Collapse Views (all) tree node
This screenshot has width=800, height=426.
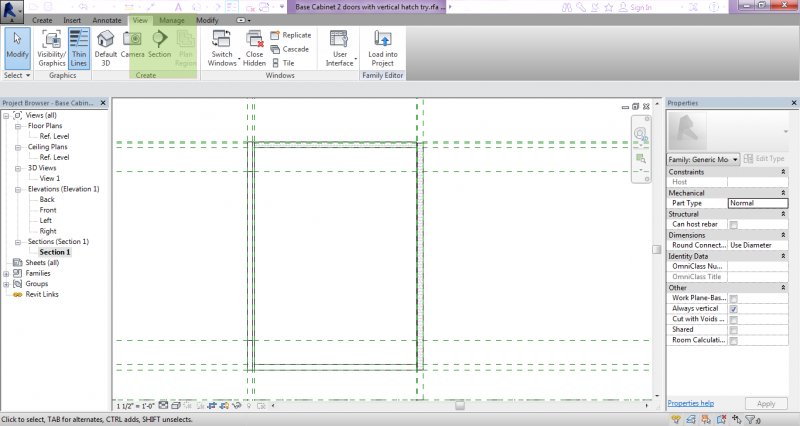(x=6, y=116)
